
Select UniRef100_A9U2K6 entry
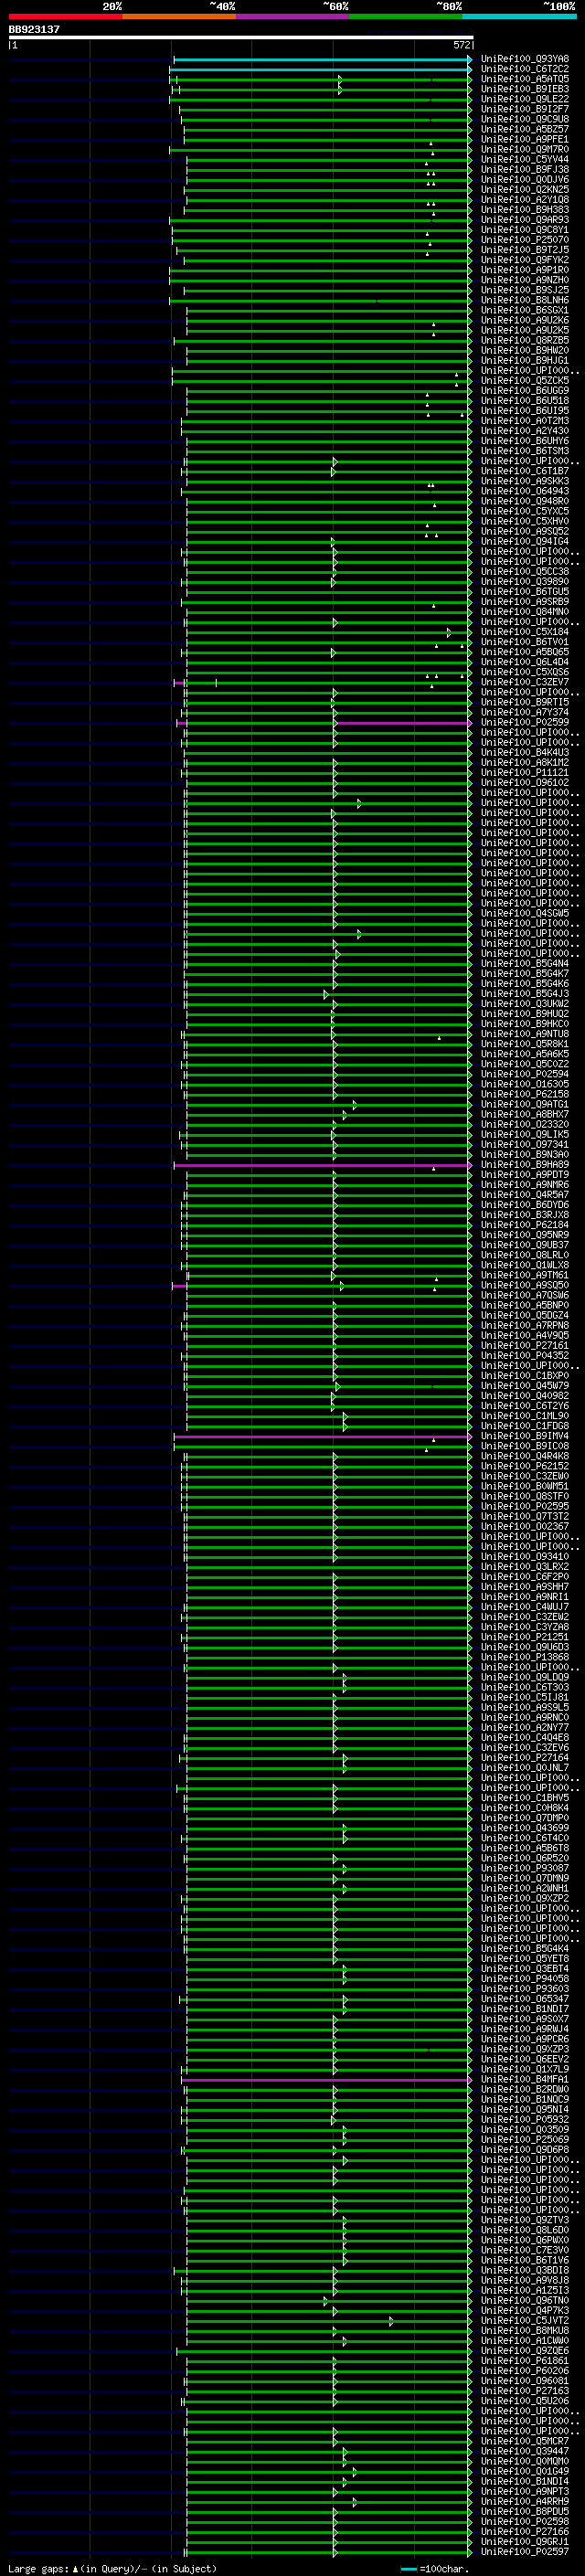525,320
